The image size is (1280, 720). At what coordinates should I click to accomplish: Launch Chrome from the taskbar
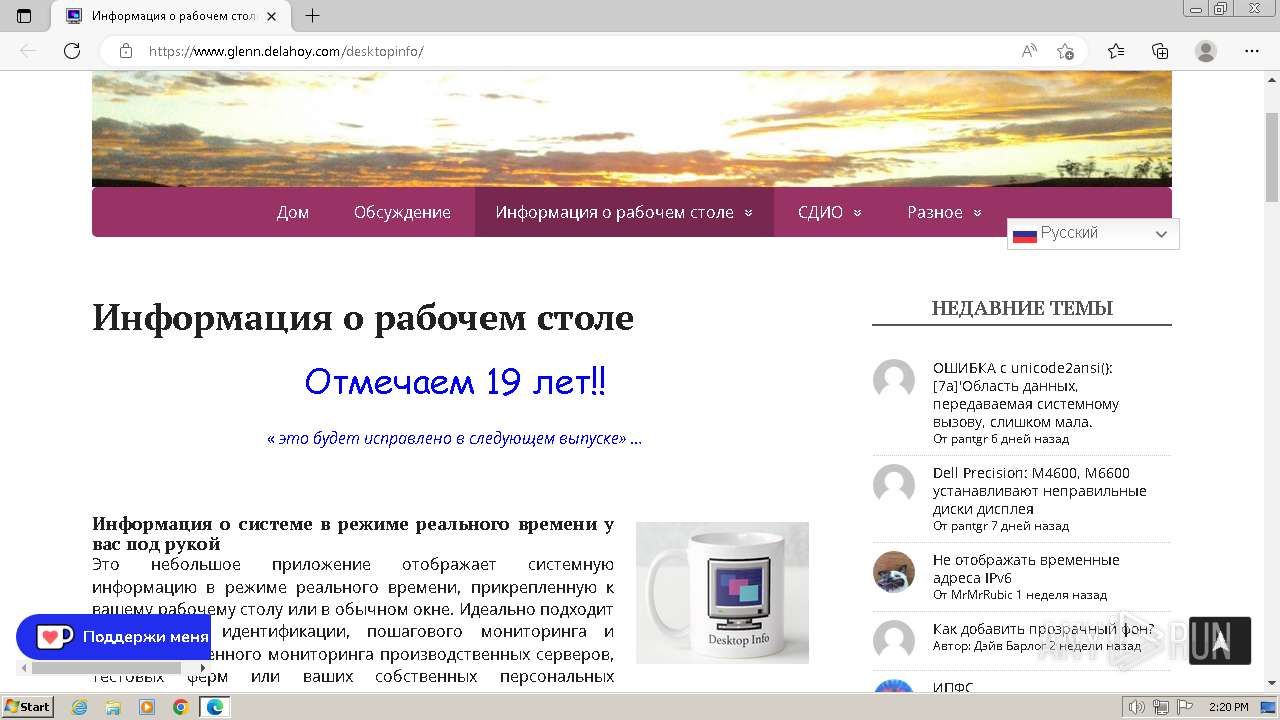[181, 707]
